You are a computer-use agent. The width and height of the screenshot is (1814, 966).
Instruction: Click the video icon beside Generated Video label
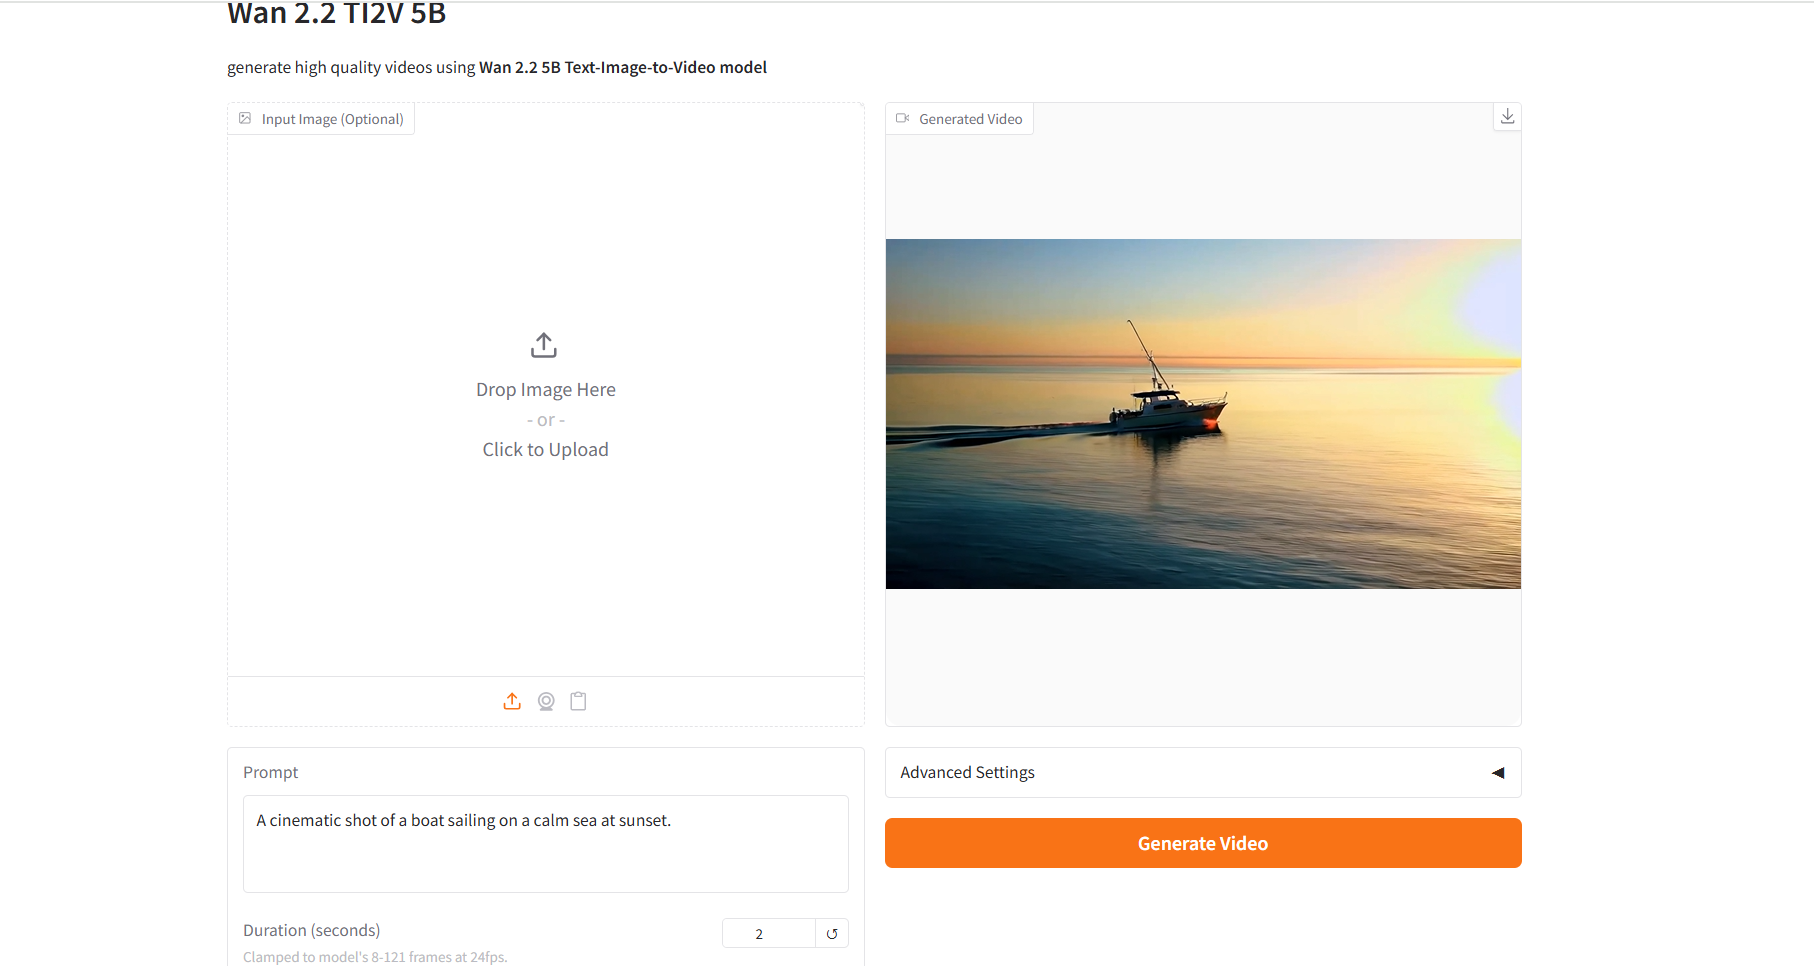(x=903, y=118)
